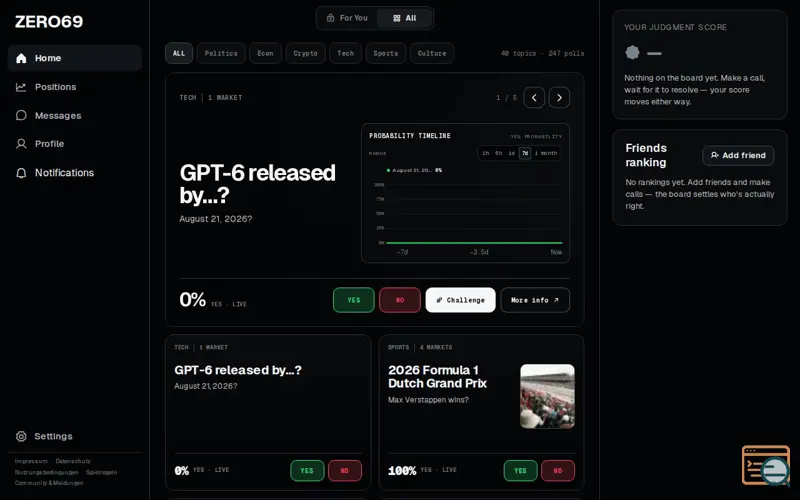Click the 'Friends ranking' heading

point(646,155)
